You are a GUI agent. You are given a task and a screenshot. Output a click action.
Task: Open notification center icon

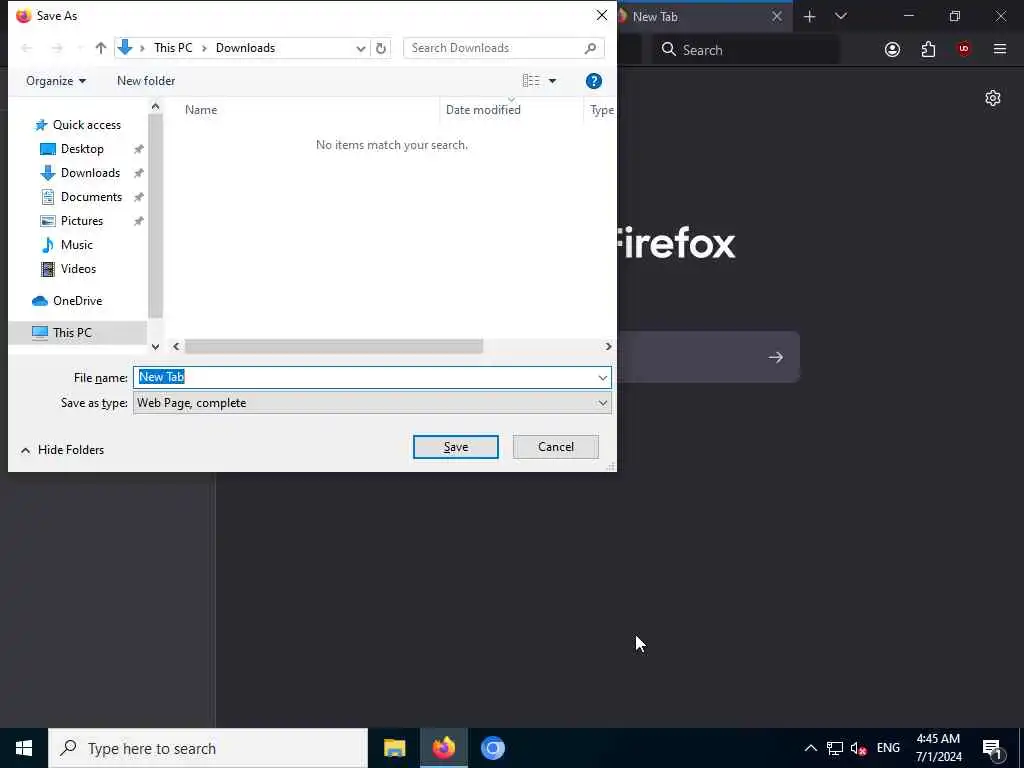993,748
